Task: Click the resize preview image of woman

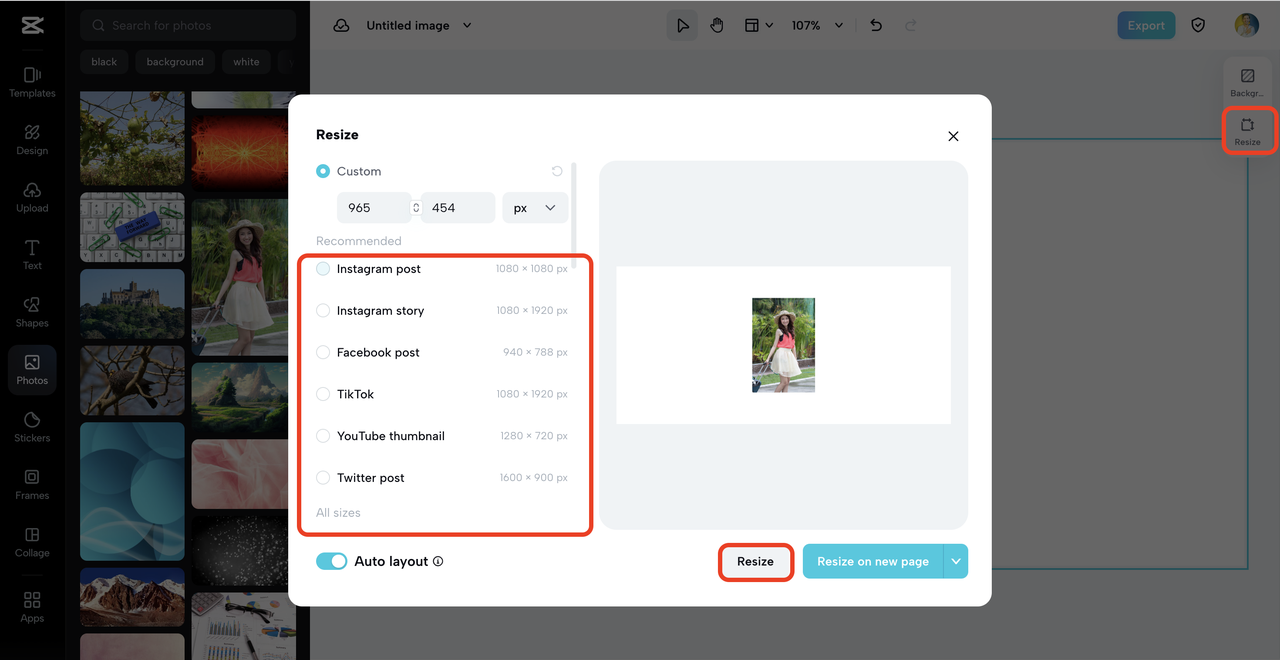Action: point(783,345)
